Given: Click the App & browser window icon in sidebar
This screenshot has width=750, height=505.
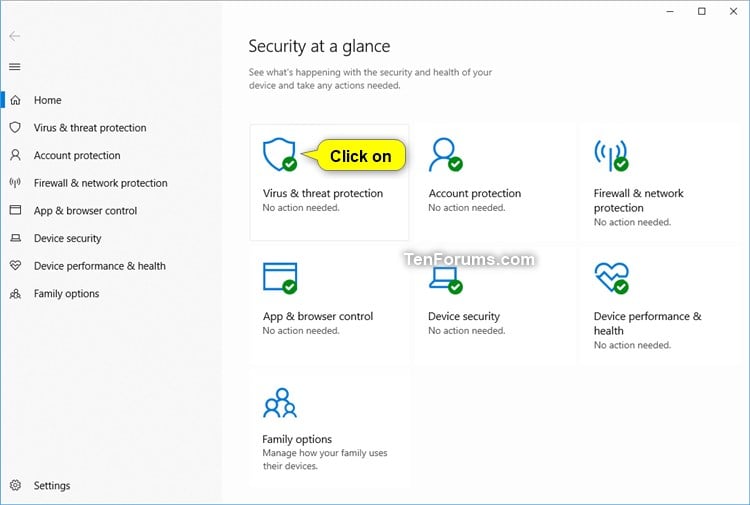Looking at the screenshot, I should click(15, 210).
